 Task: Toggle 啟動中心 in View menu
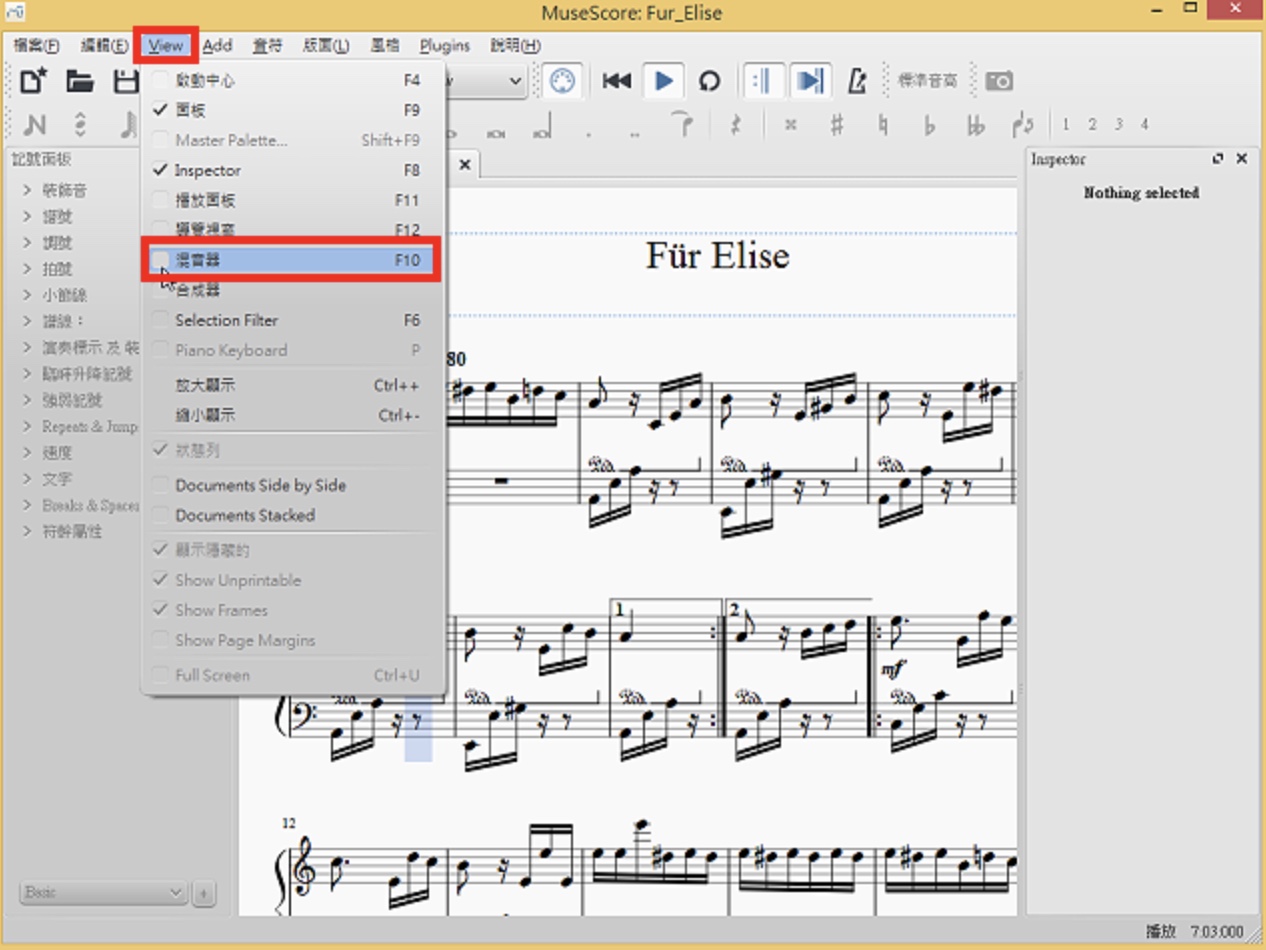coord(292,80)
